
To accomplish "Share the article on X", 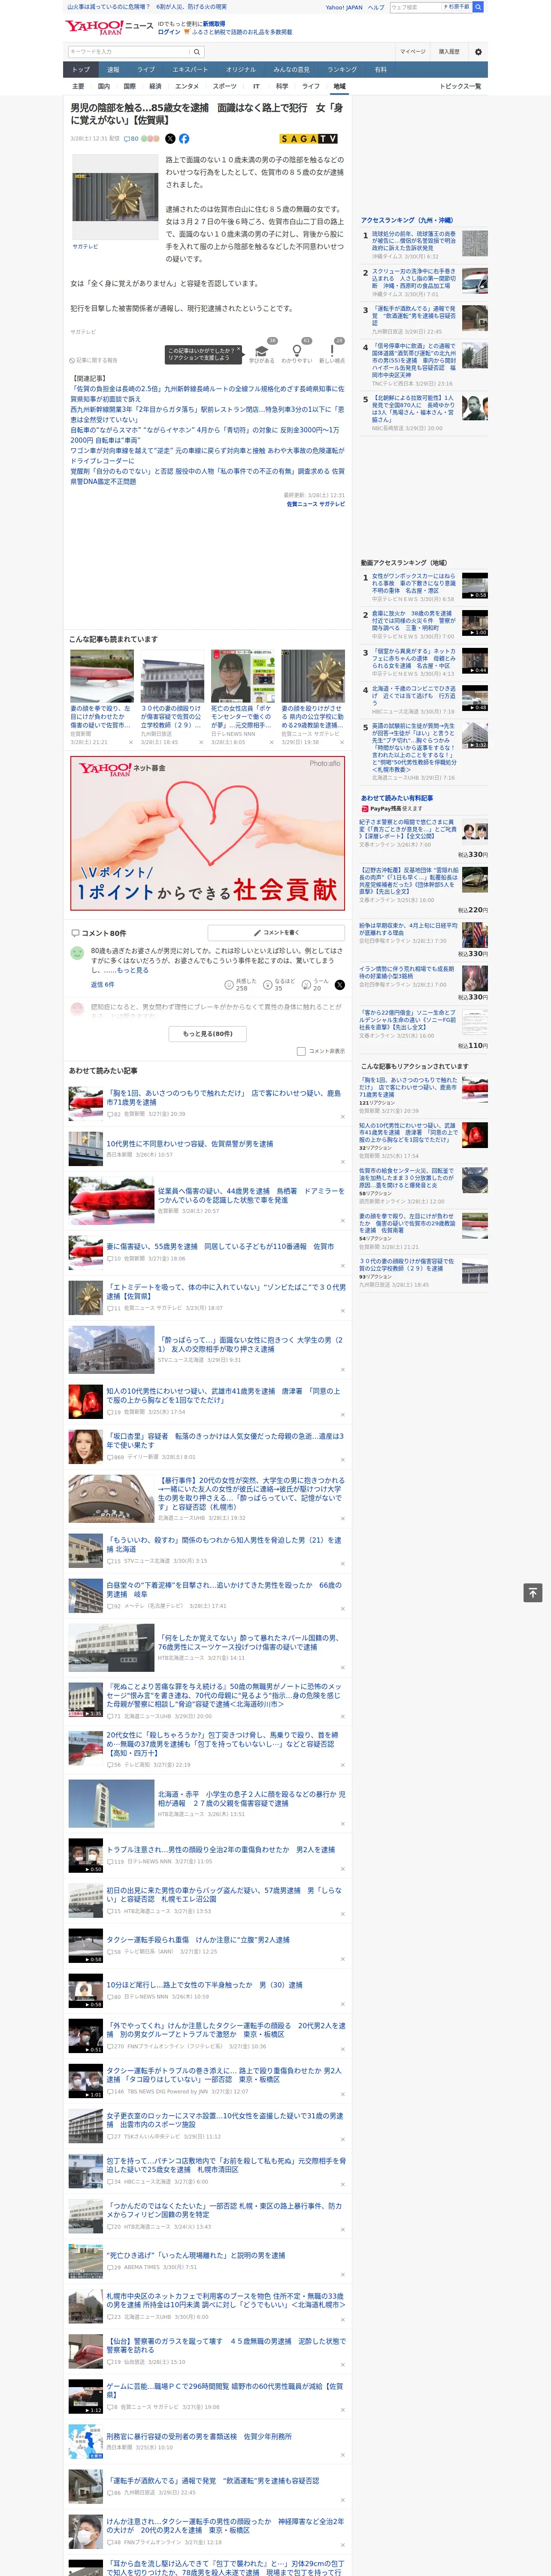I will [x=170, y=139].
